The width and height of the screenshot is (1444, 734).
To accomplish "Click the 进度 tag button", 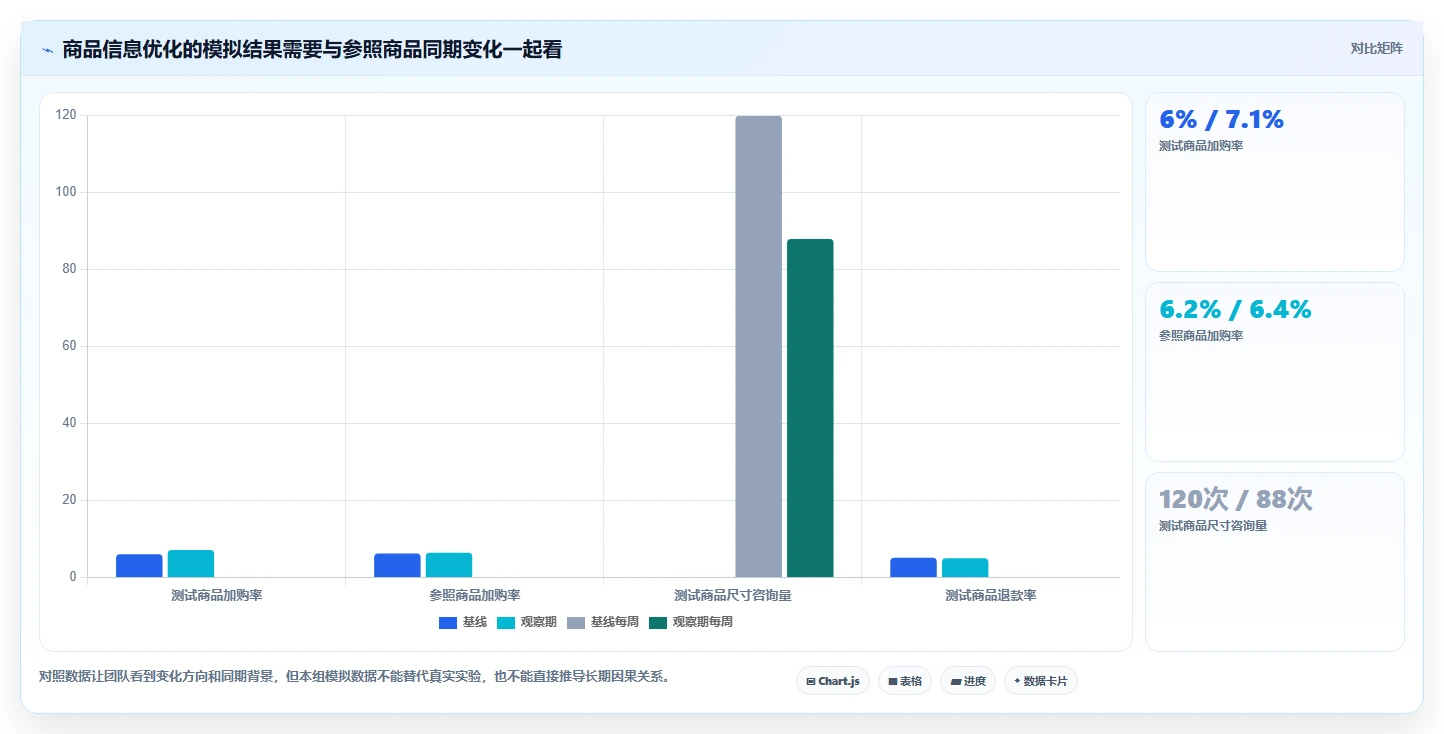I will (968, 681).
